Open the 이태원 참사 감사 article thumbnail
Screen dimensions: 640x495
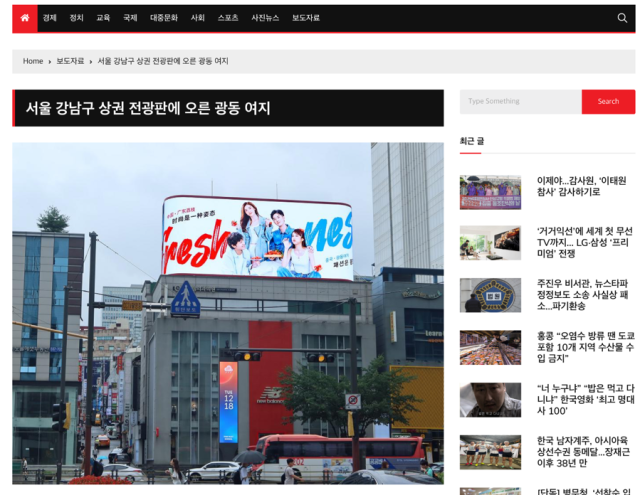(490, 192)
